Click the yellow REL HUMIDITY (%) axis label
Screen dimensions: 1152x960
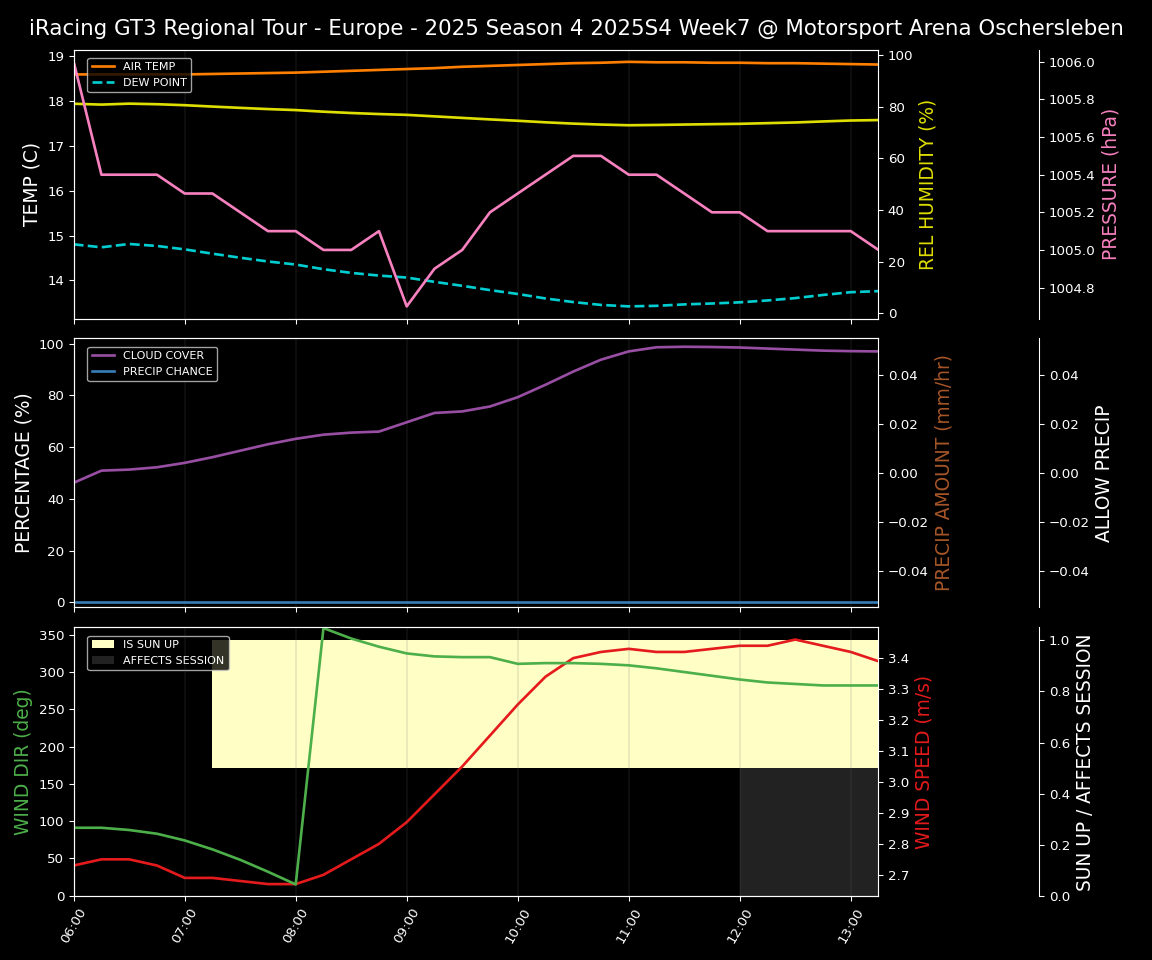tap(927, 184)
